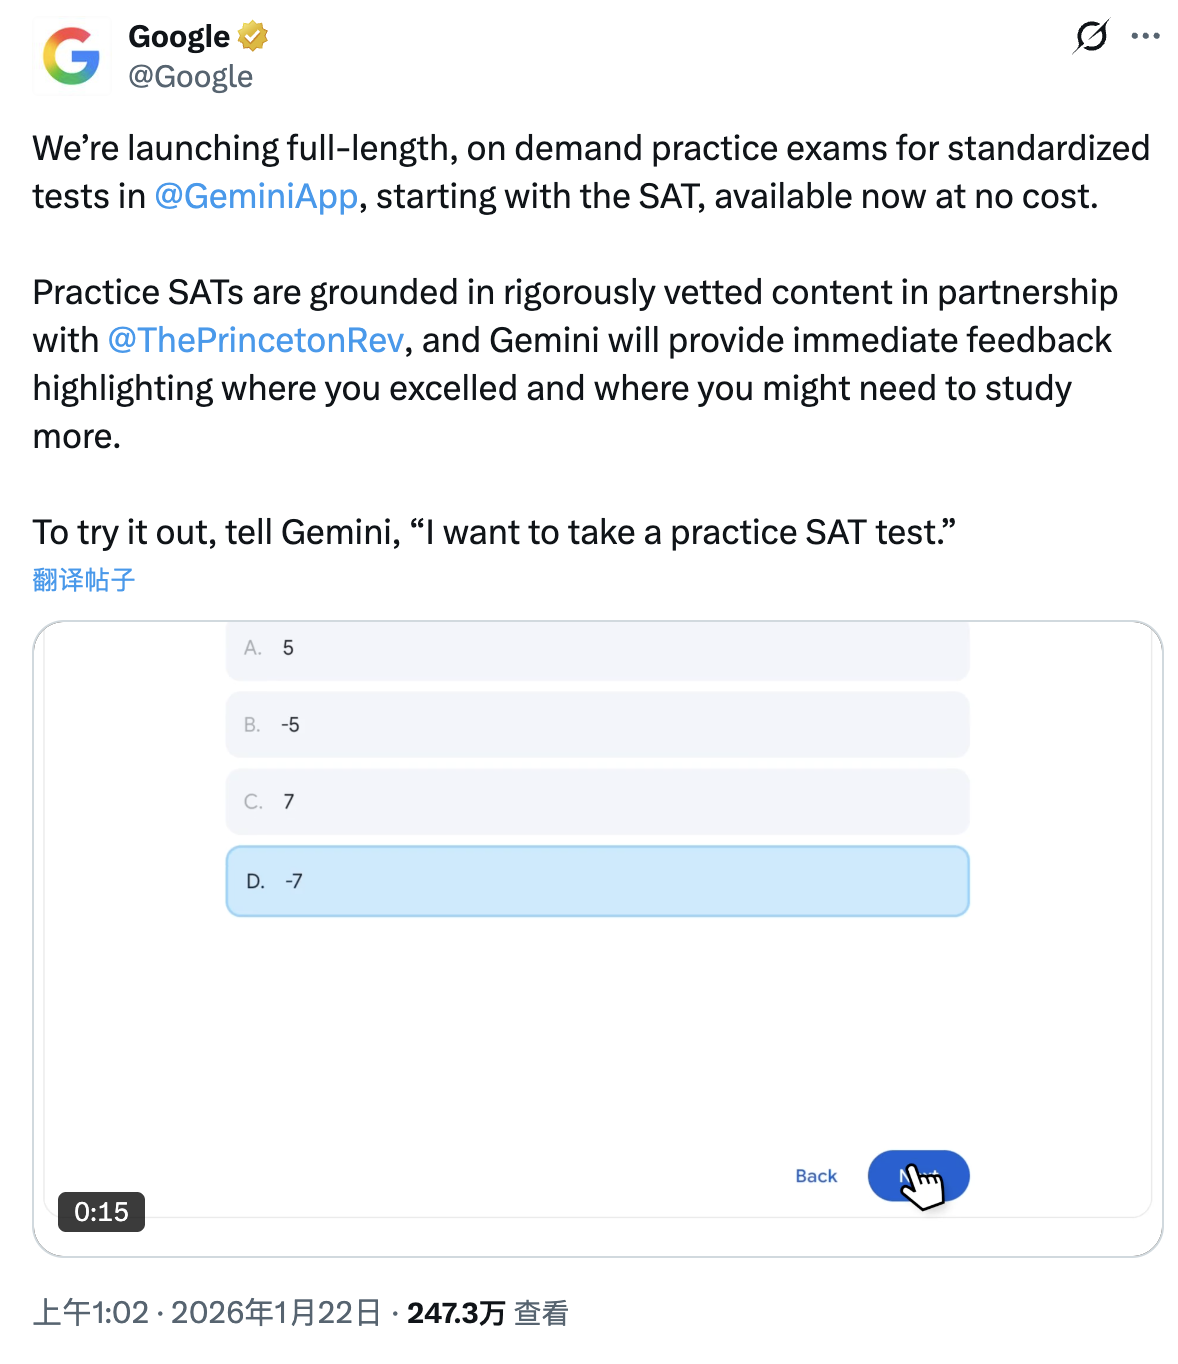1178x1364 pixels.
Task: Select answer option A, 5
Action: (597, 649)
